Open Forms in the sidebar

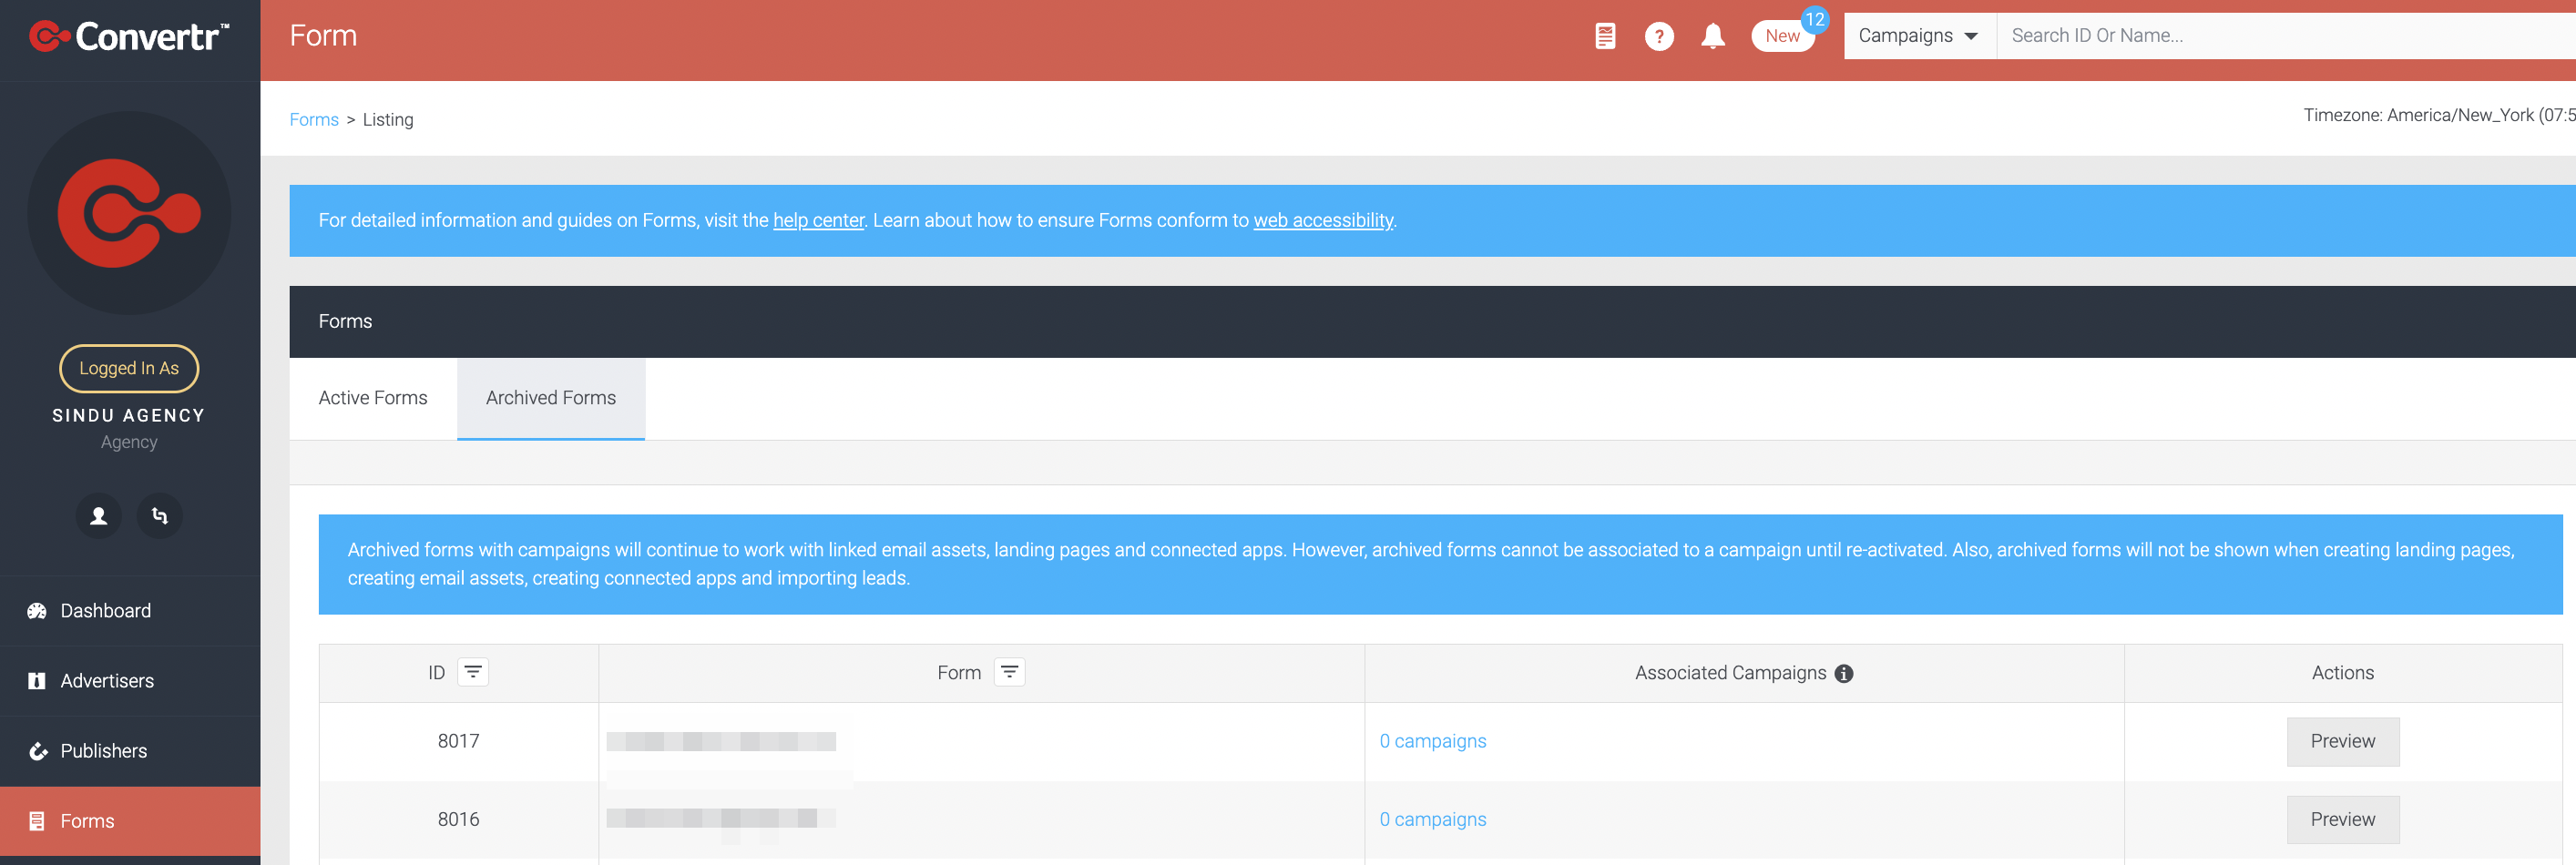(130, 821)
